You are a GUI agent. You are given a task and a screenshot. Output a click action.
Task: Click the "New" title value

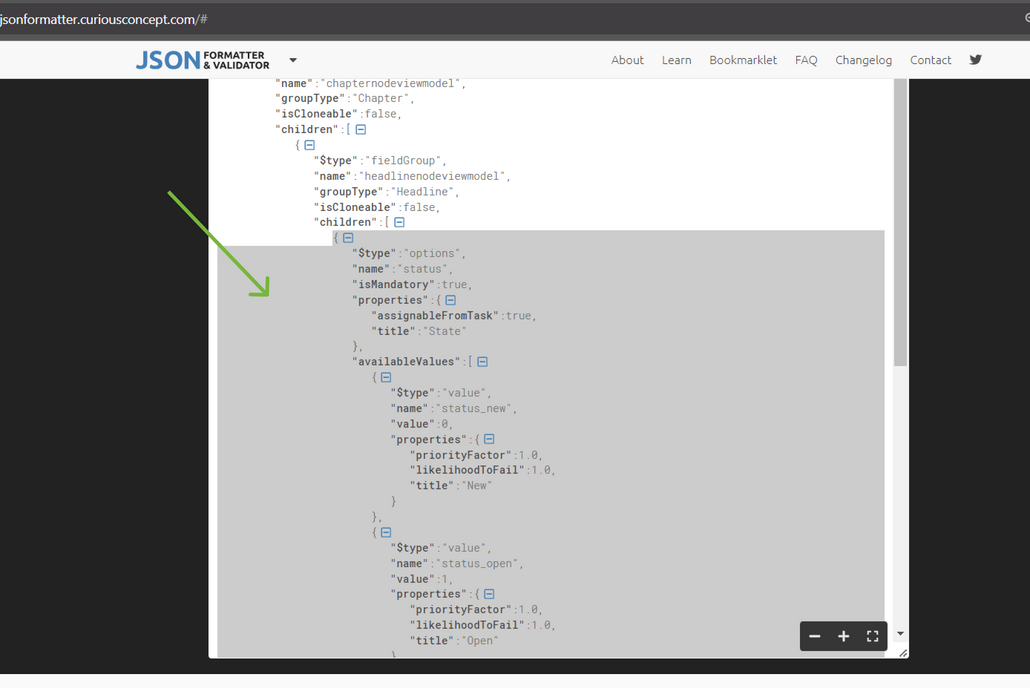pyautogui.click(x=476, y=486)
